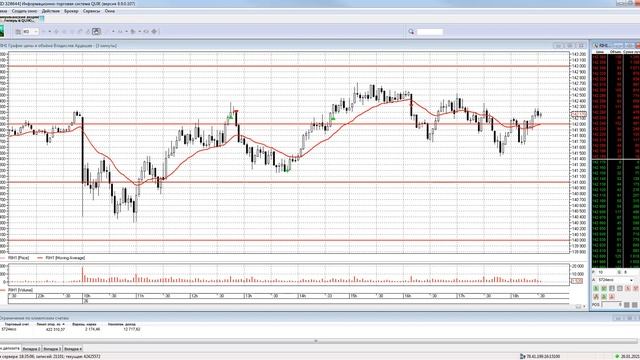Image resolution: width=640 pixels, height=360 pixels.
Task: Click the last diamond-shaped toolbar icon
Action: click(154, 31)
